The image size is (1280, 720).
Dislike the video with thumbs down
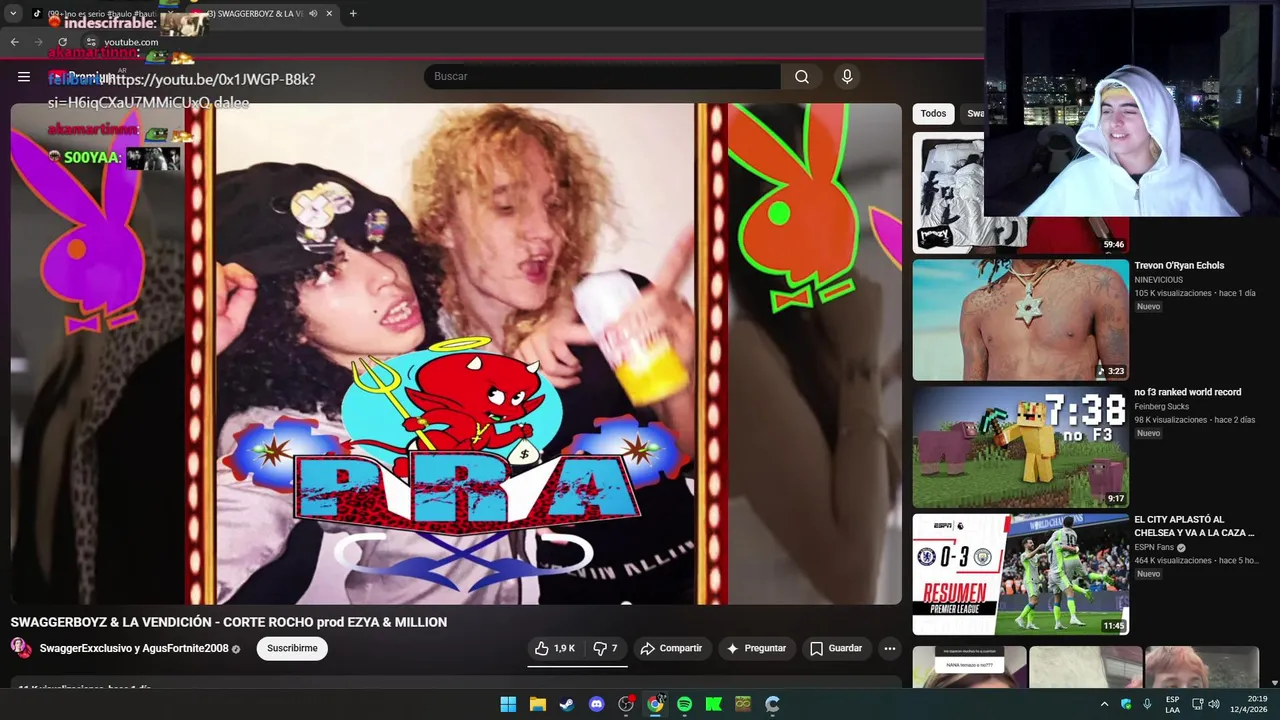[x=606, y=649]
